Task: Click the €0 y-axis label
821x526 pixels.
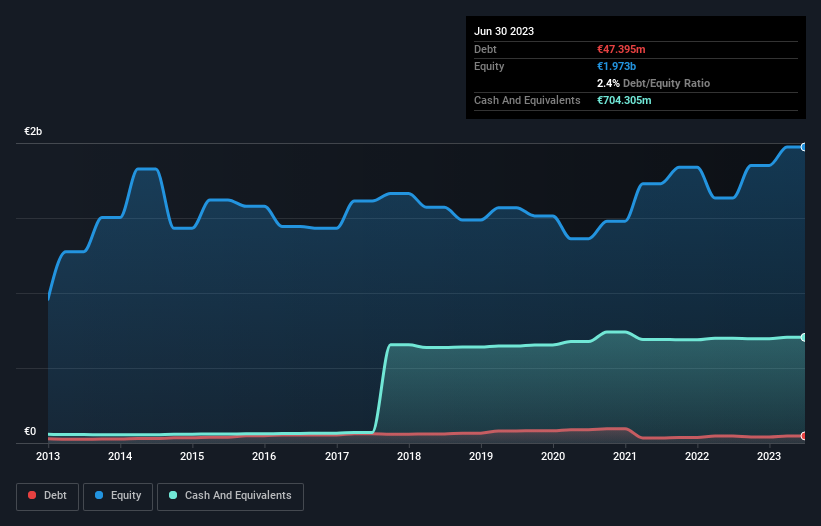Action: pyautogui.click(x=30, y=432)
